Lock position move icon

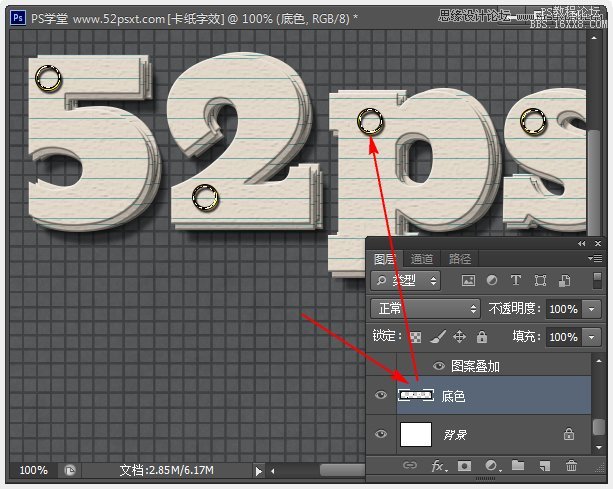[x=459, y=337]
